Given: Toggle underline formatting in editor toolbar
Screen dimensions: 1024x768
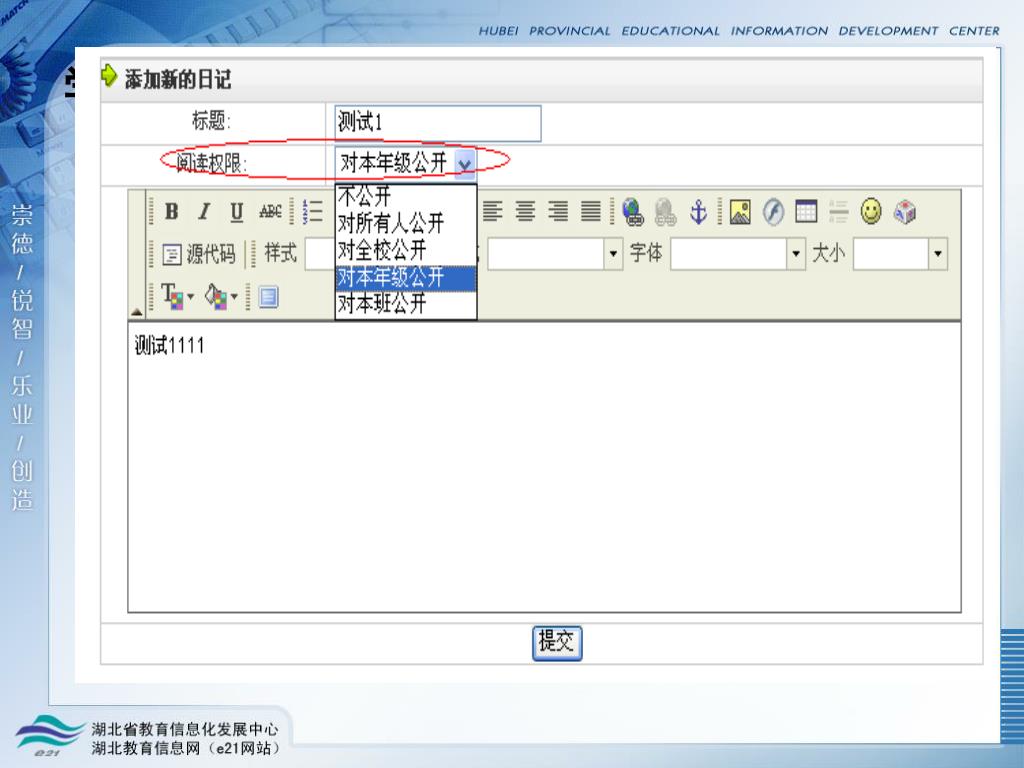Looking at the screenshot, I should 236,212.
